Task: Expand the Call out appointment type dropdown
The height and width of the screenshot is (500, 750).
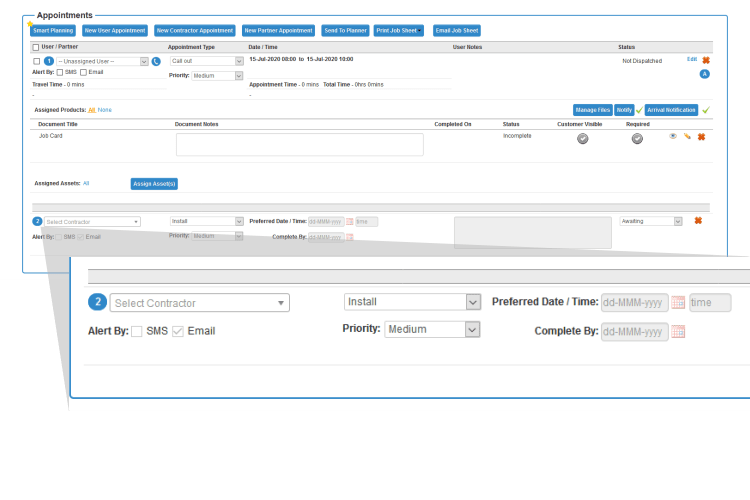Action: coord(206,61)
